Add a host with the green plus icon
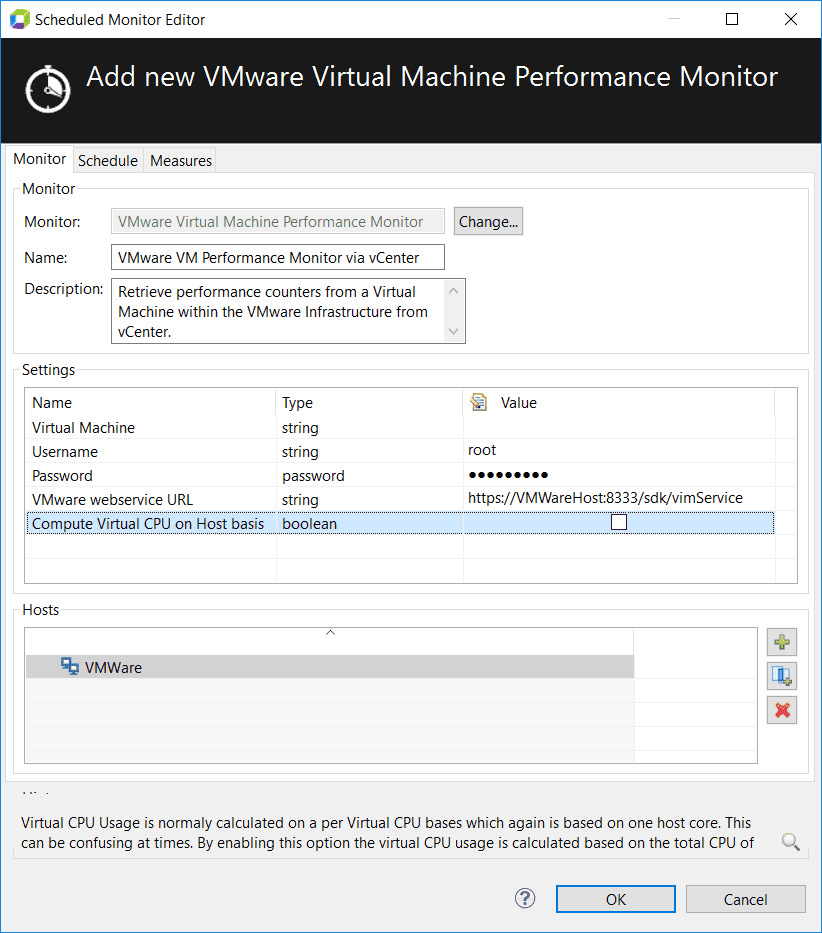The image size is (822, 933). 782,642
